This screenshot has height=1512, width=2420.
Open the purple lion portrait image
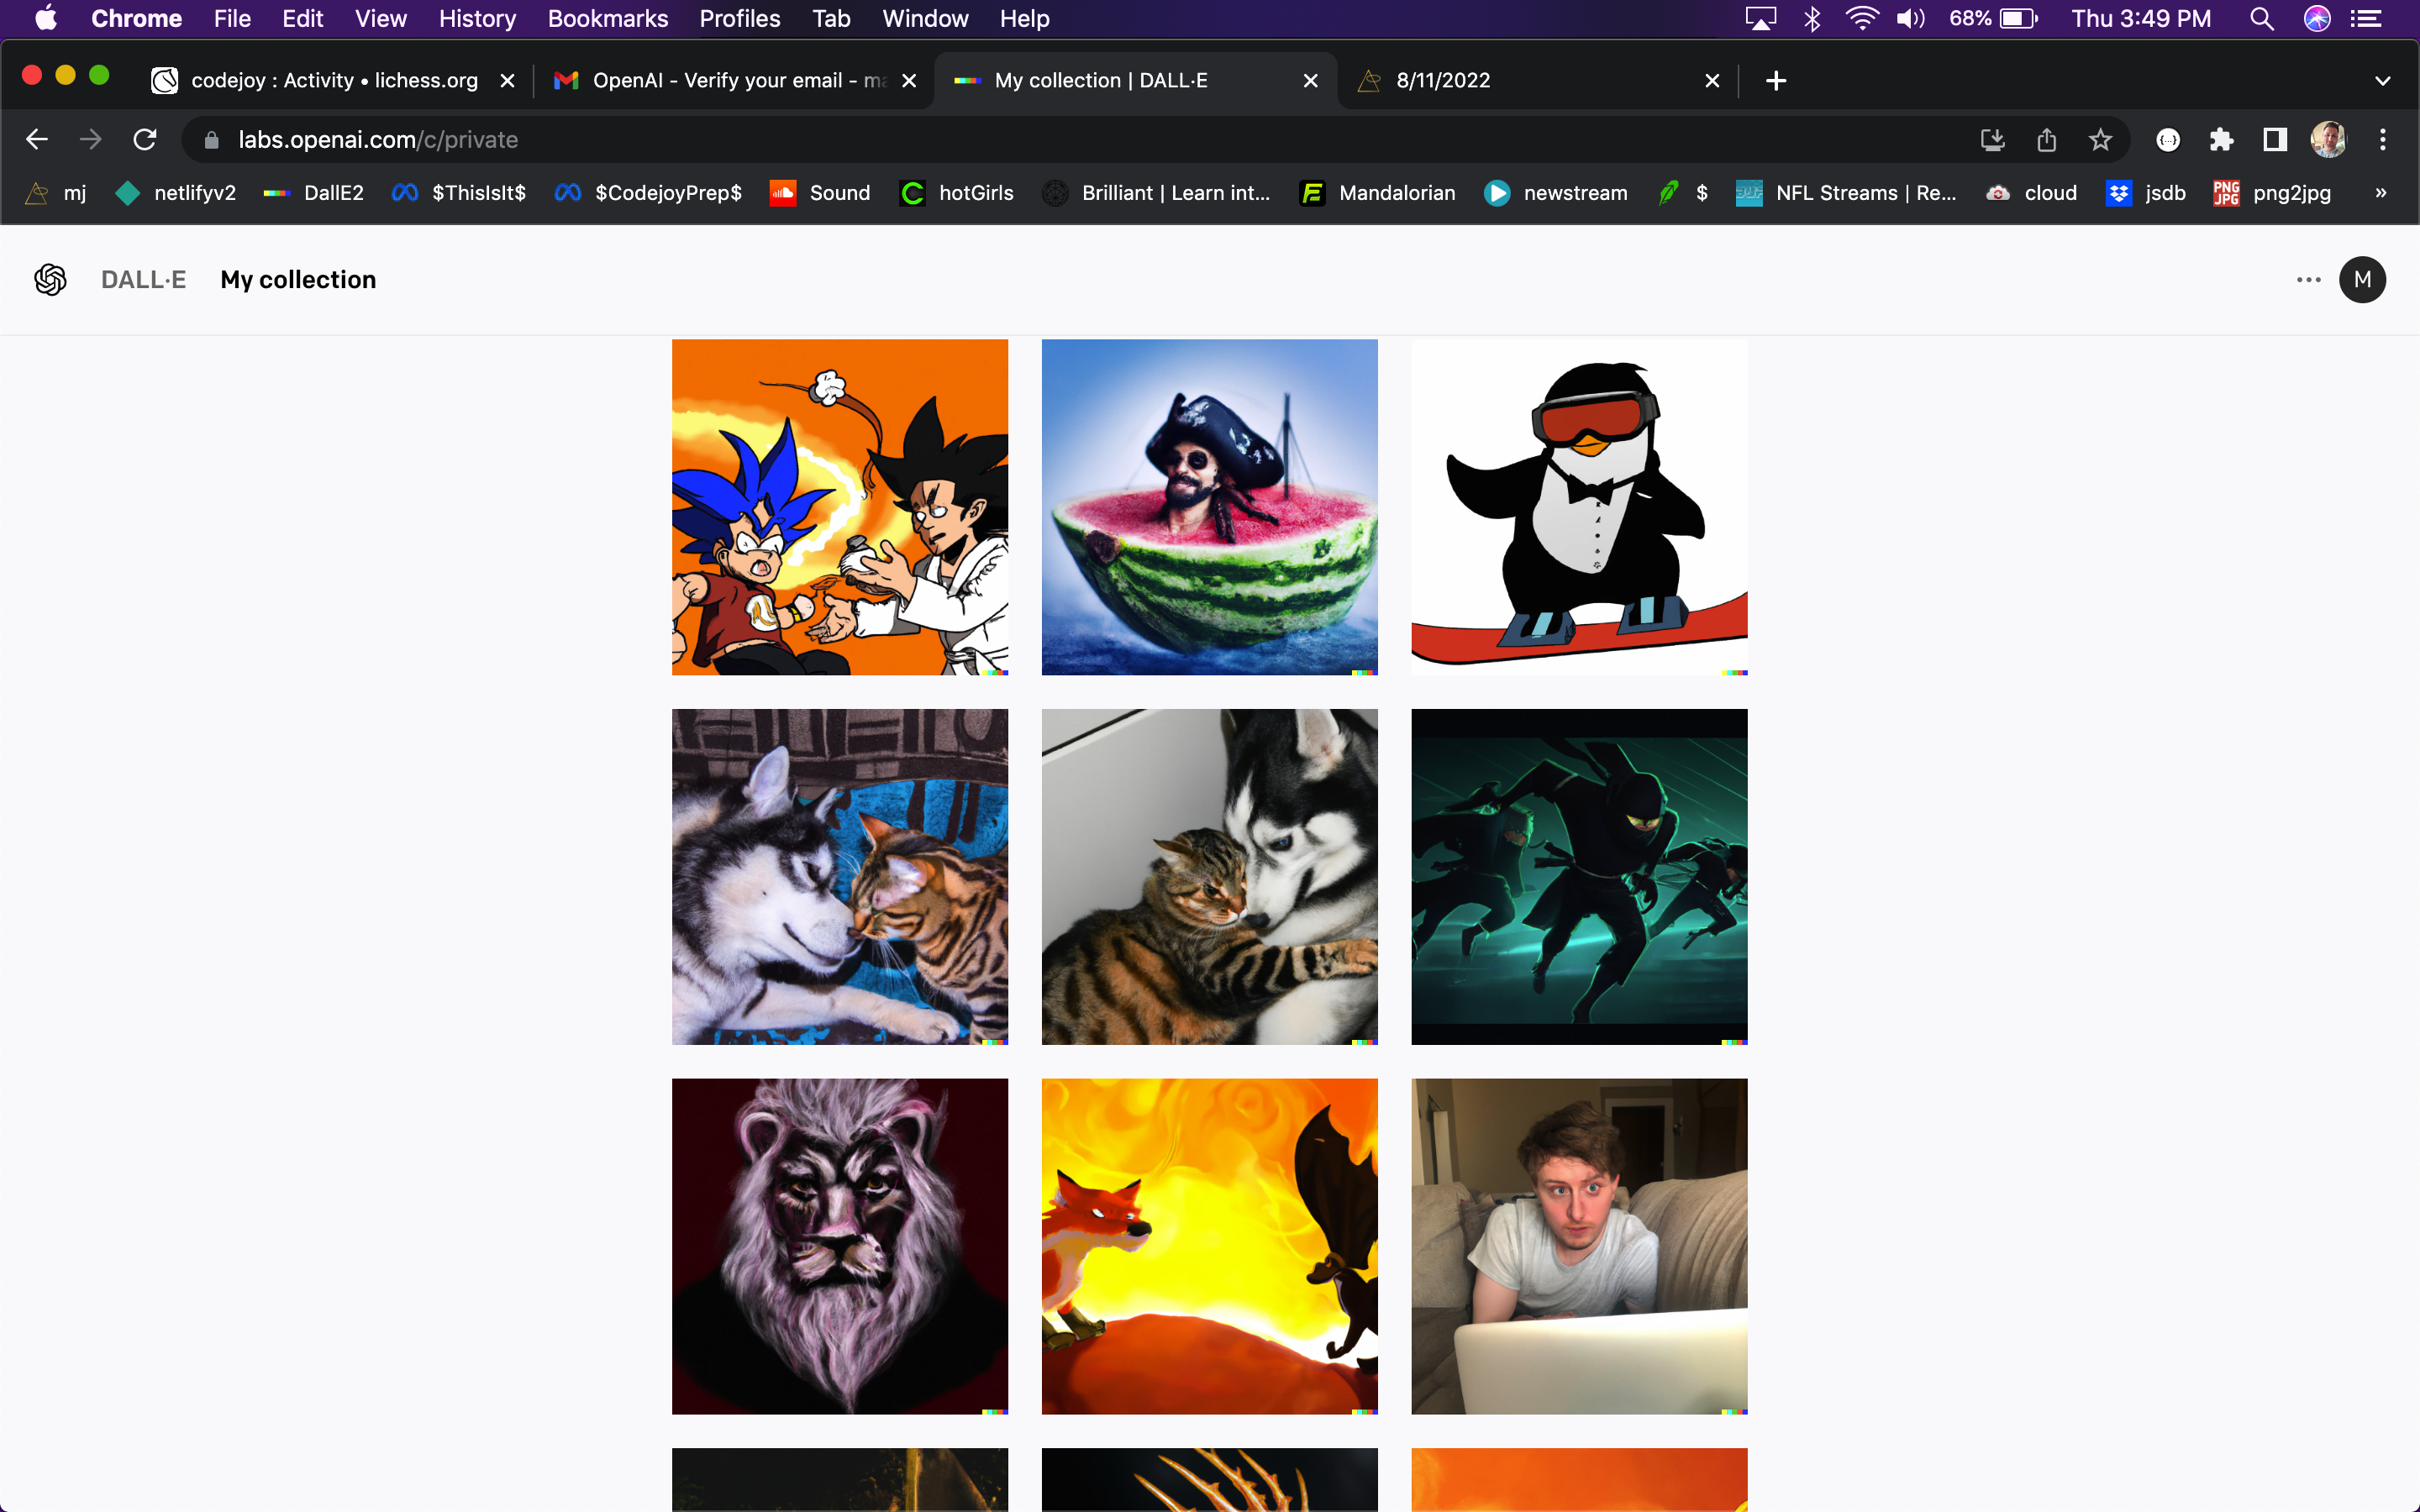tap(840, 1246)
